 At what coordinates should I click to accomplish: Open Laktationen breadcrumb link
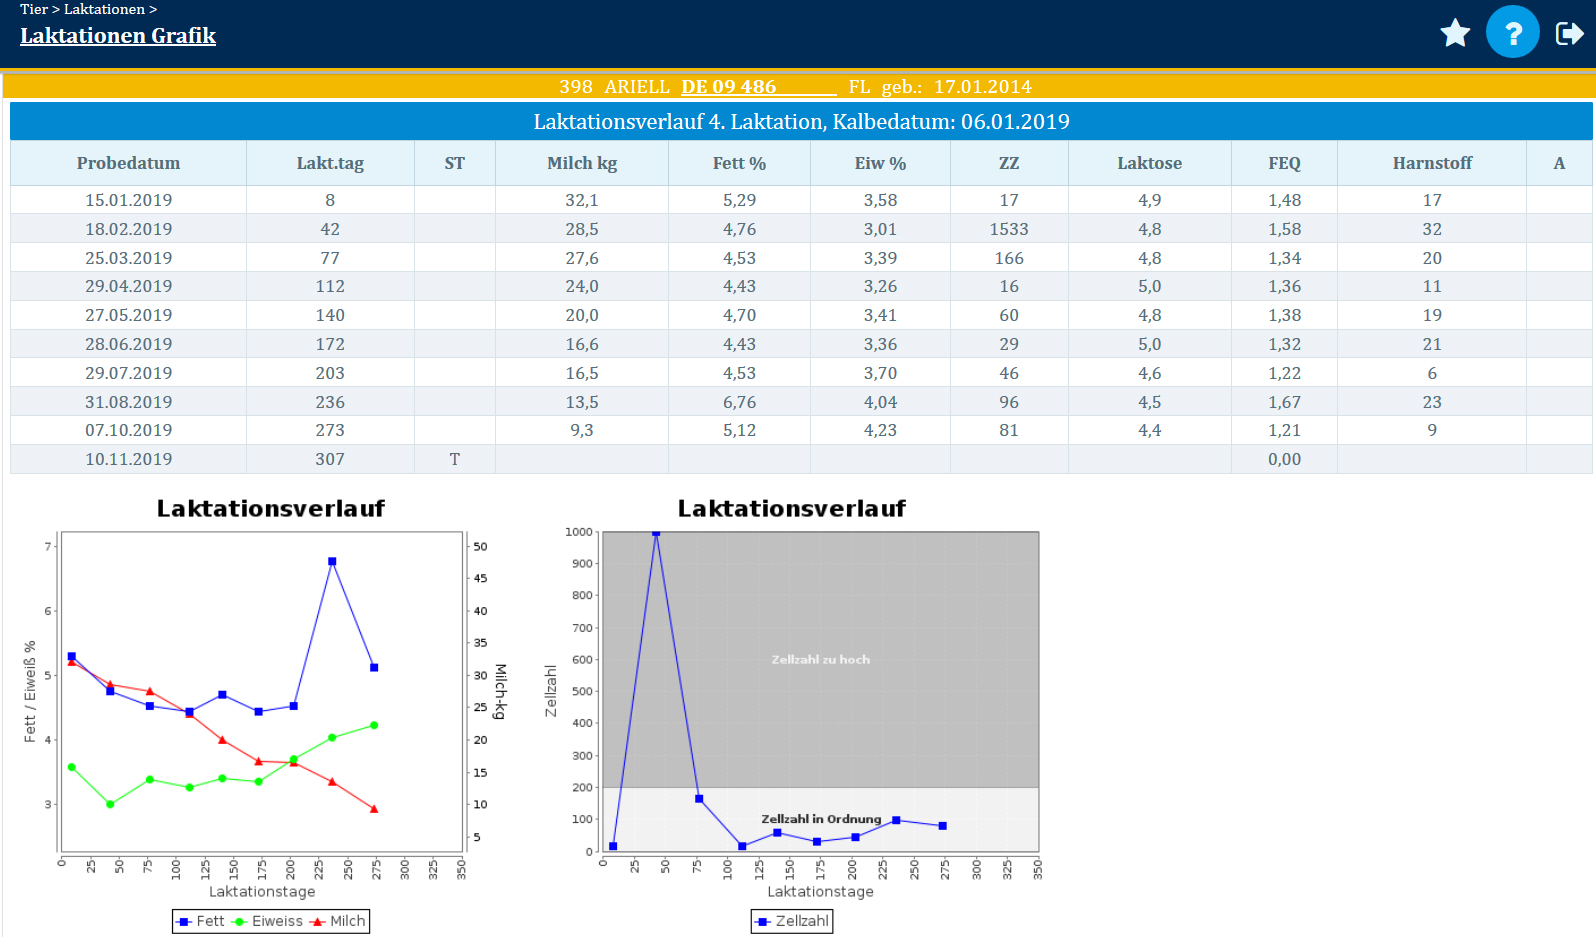[104, 9]
